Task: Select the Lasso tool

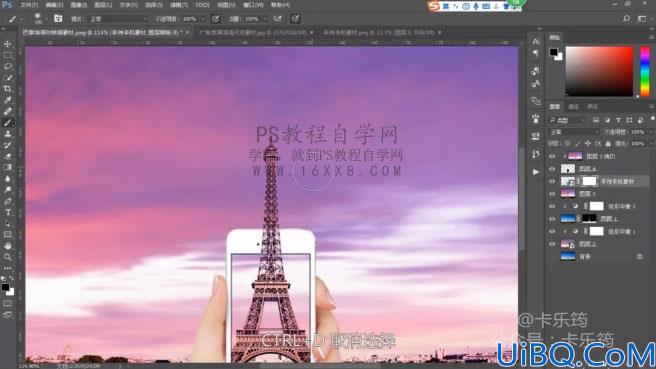Action: (x=8, y=67)
